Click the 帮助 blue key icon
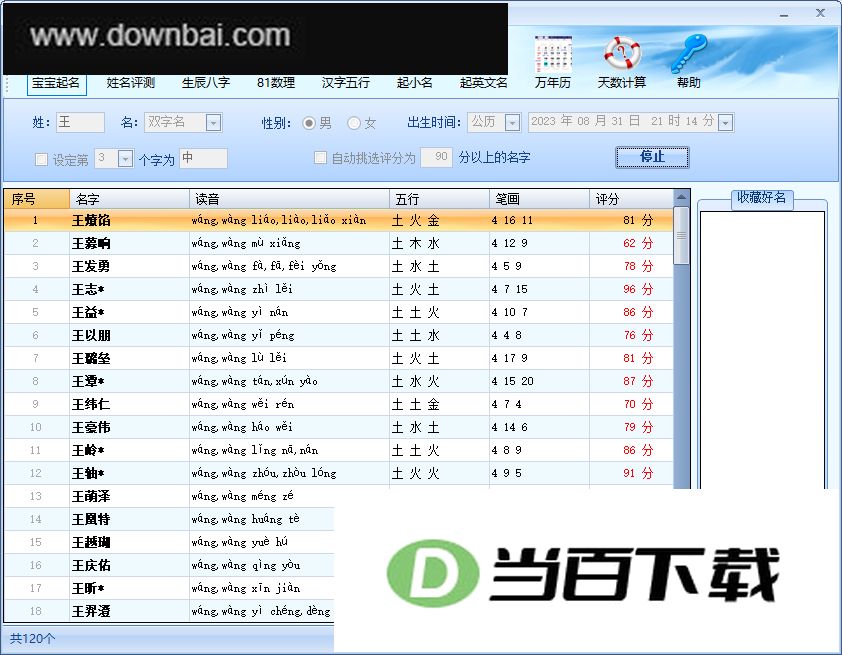Screen dimensions: 842x655 tap(688, 54)
